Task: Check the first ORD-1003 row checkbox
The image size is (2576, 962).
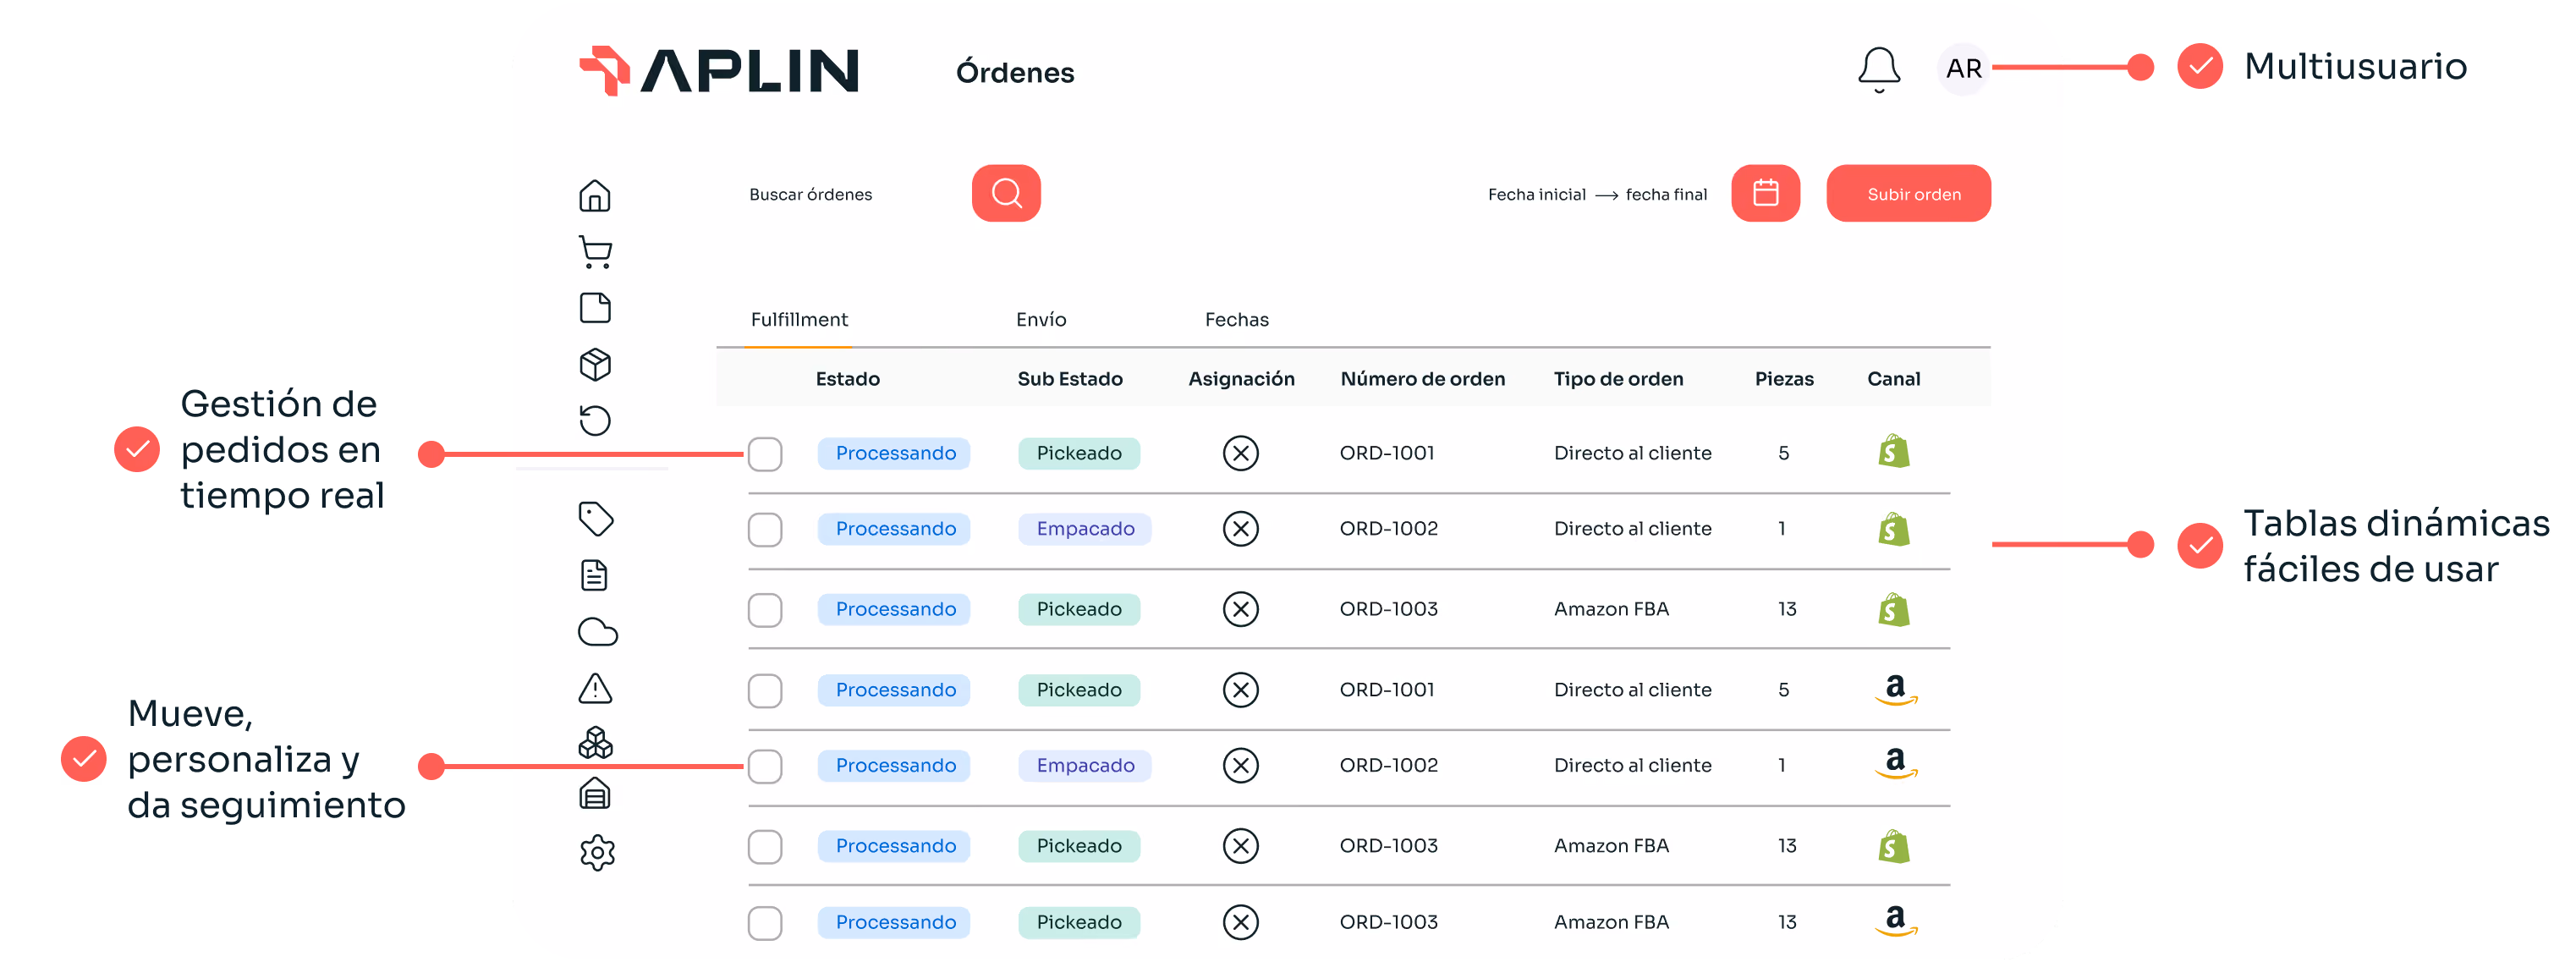Action: [x=764, y=609]
